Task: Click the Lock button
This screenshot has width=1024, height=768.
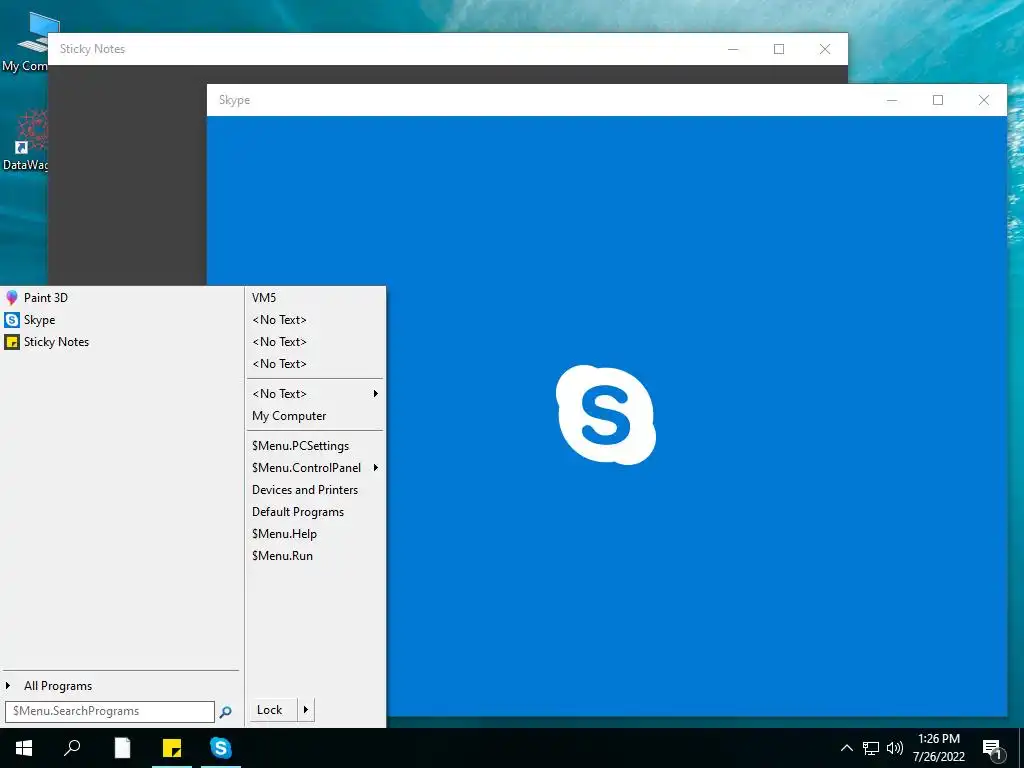Action: (273, 710)
